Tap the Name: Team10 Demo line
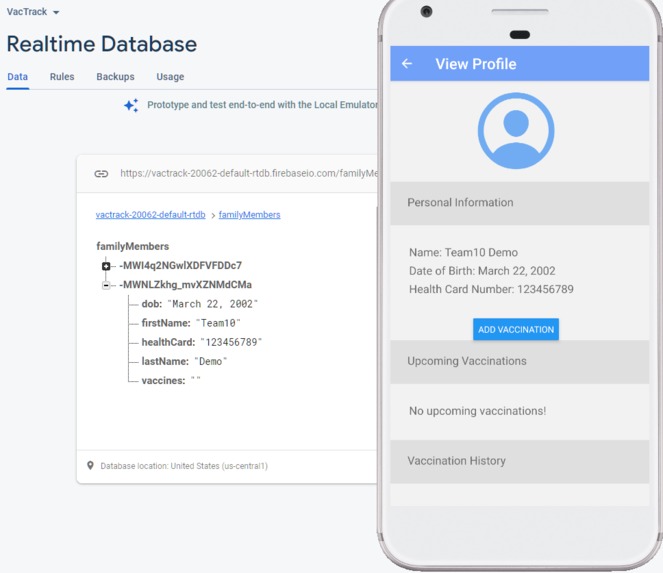Image resolution: width=663 pixels, height=573 pixels. 463,252
